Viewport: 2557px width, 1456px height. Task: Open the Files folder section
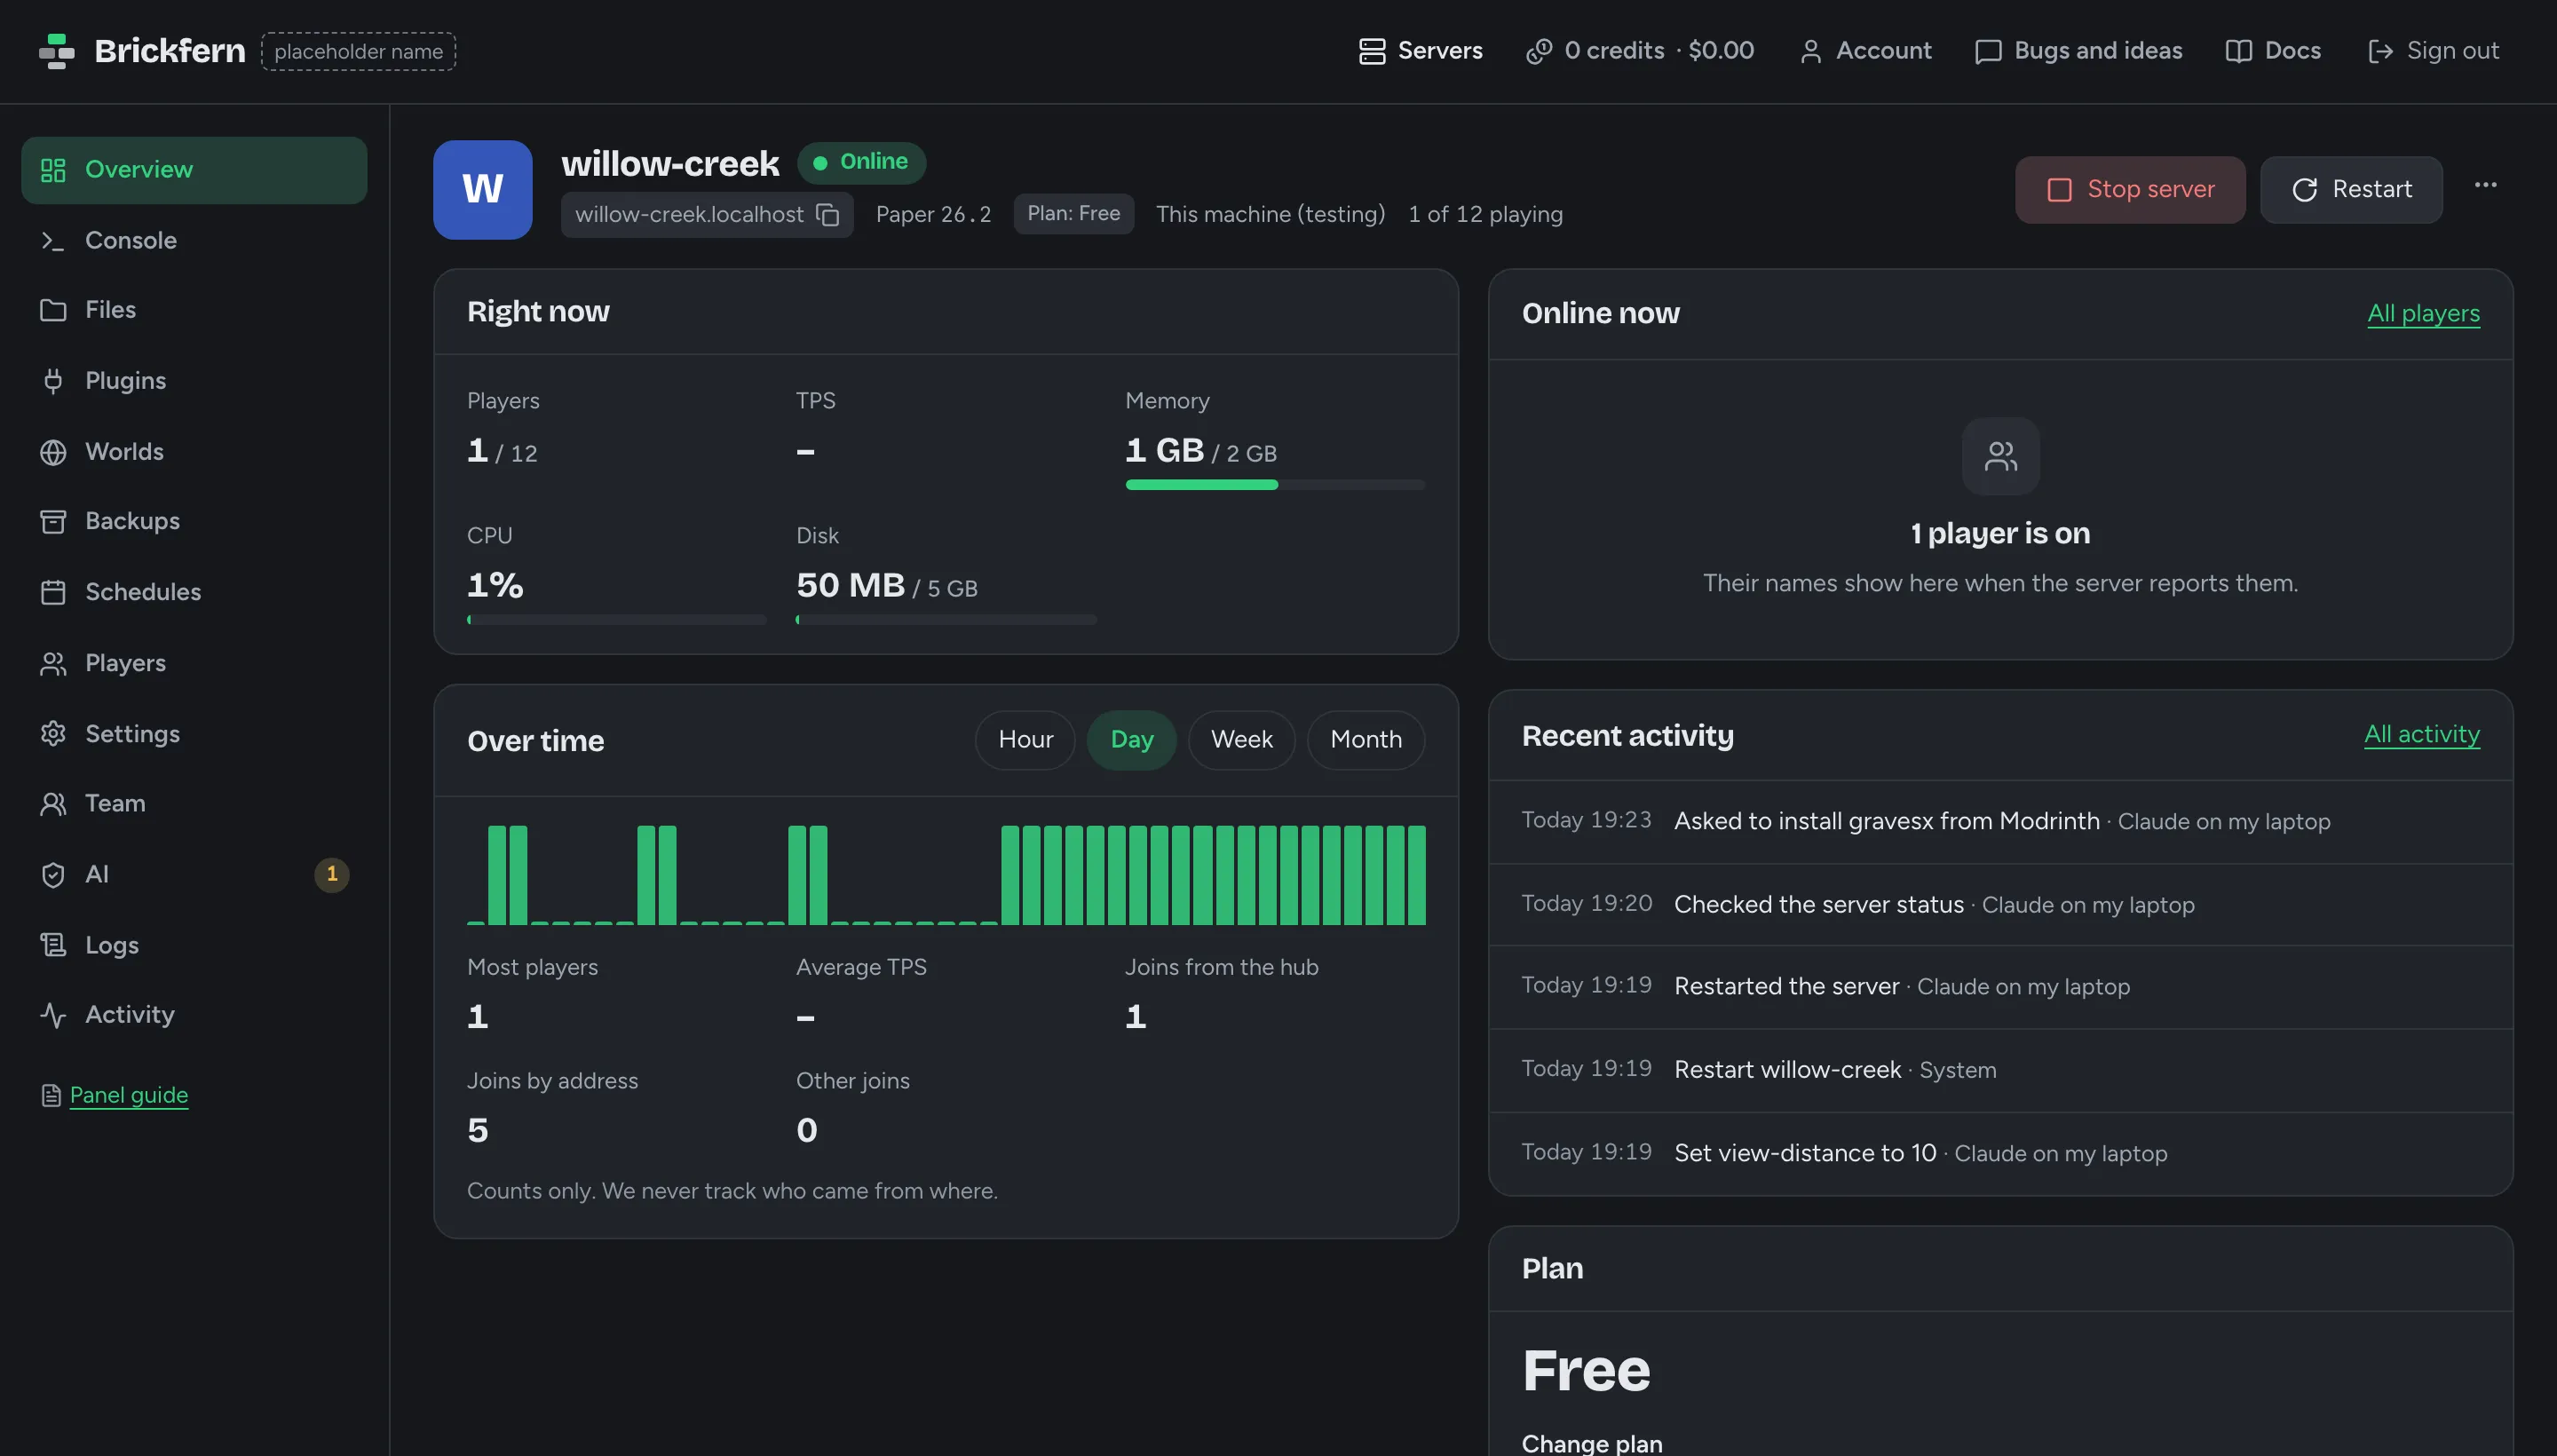pos(194,310)
